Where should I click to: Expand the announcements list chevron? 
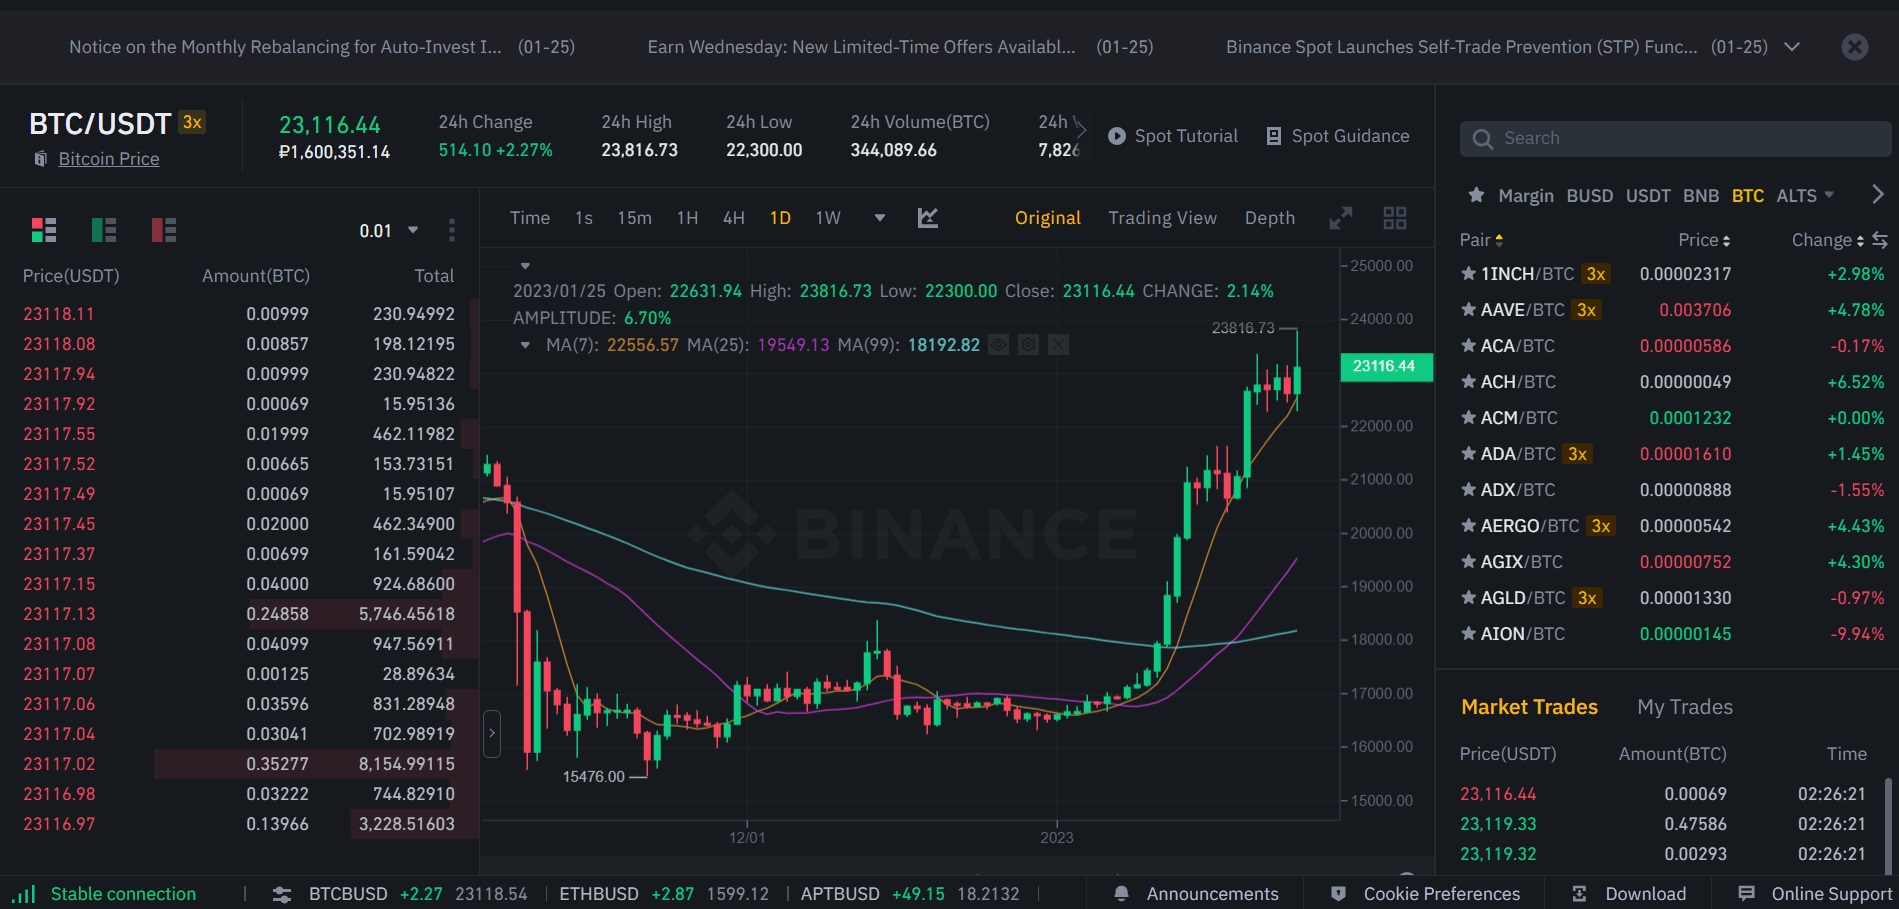[1792, 47]
